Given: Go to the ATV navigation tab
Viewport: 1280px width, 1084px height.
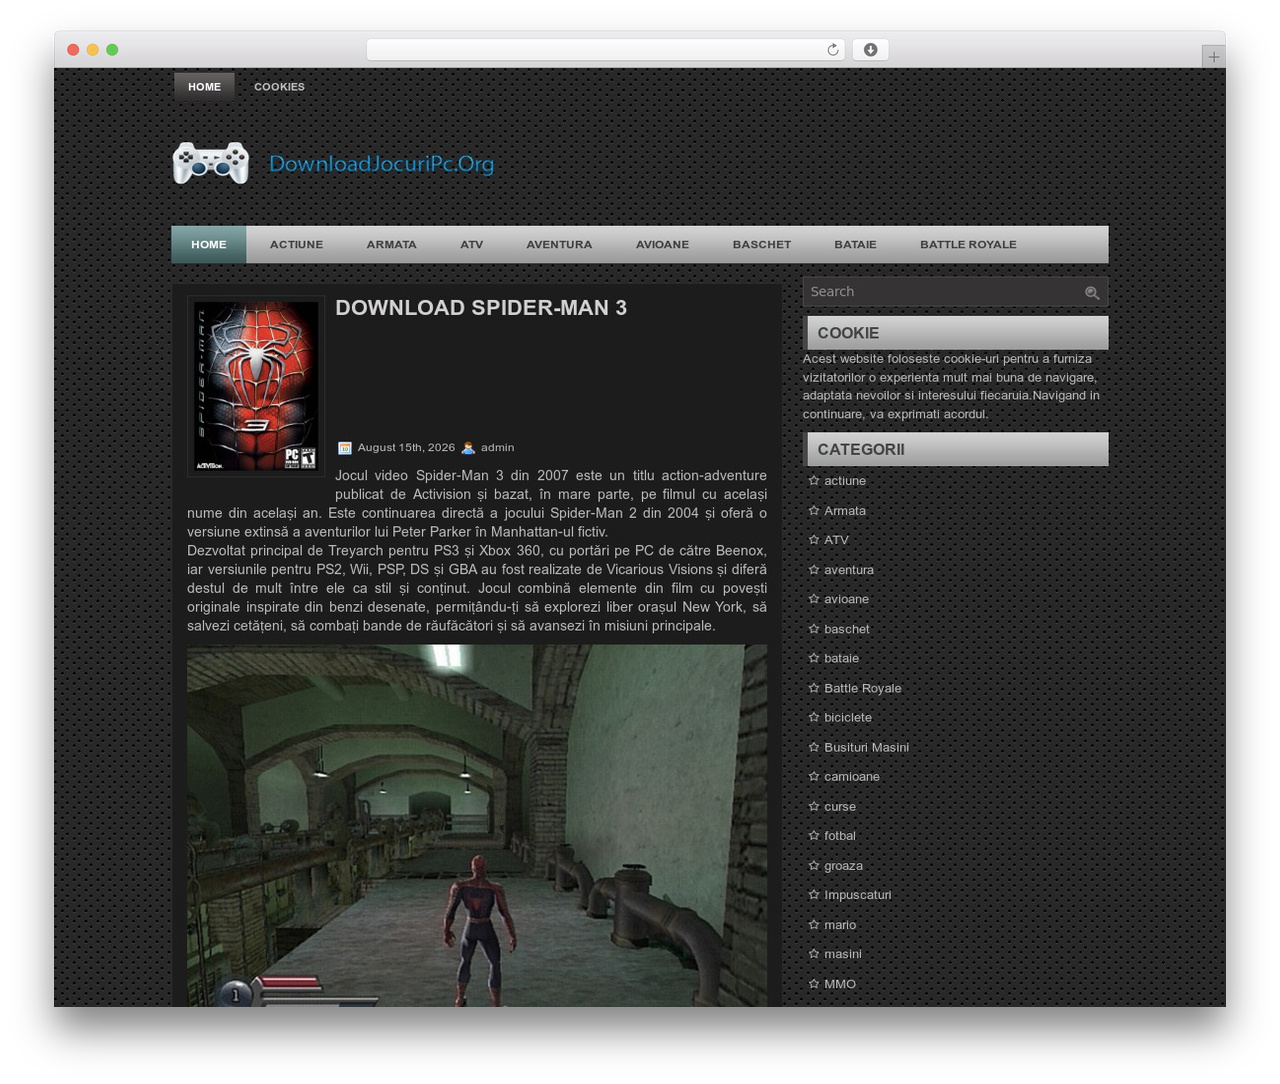Looking at the screenshot, I should [471, 245].
